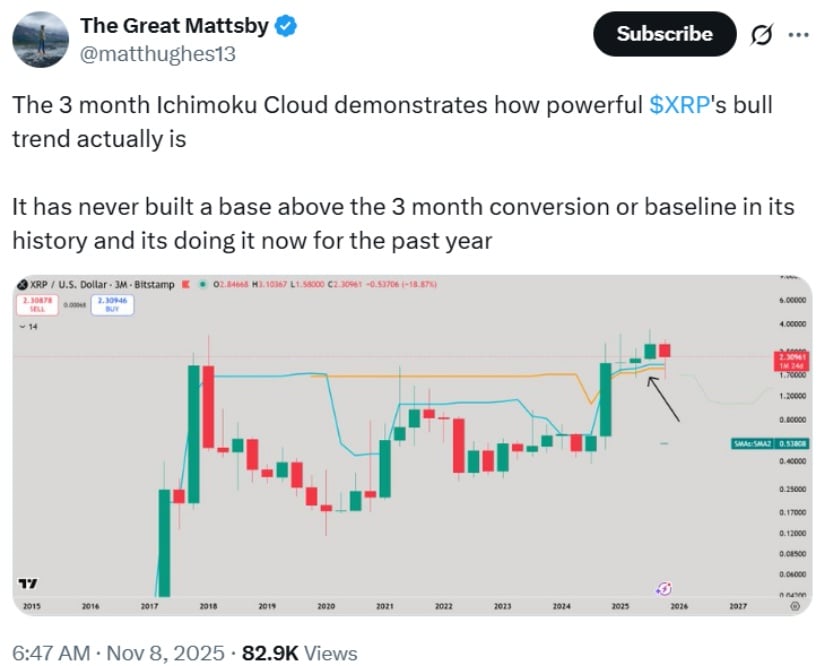Click the red 2.30961 current price label

782,359
